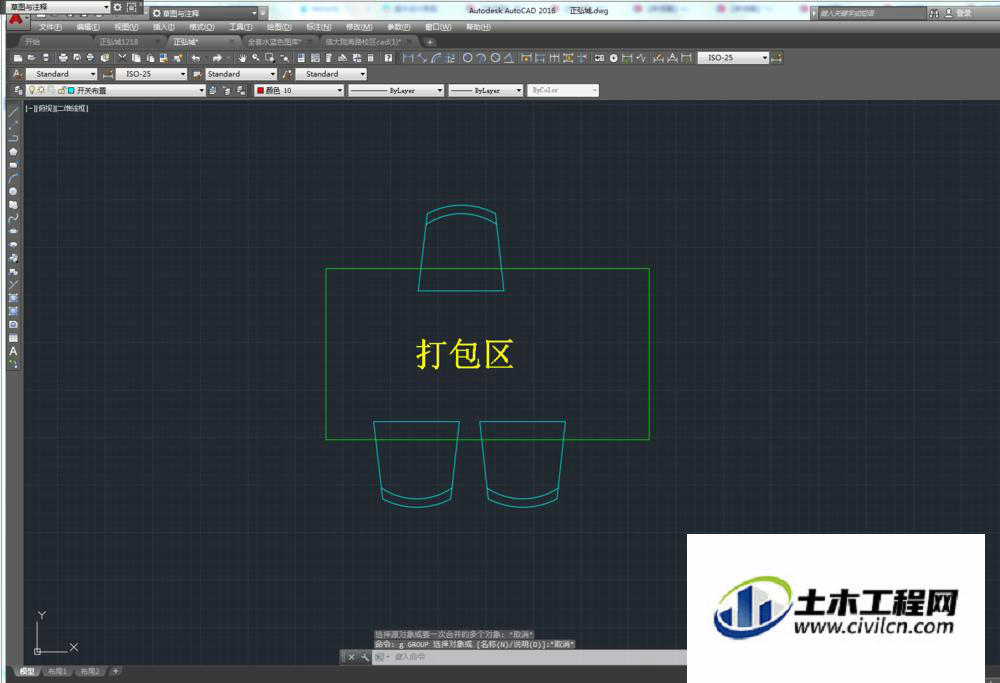Click the workspace settings gear icon
This screenshot has width=1000, height=683.
tap(117, 7)
